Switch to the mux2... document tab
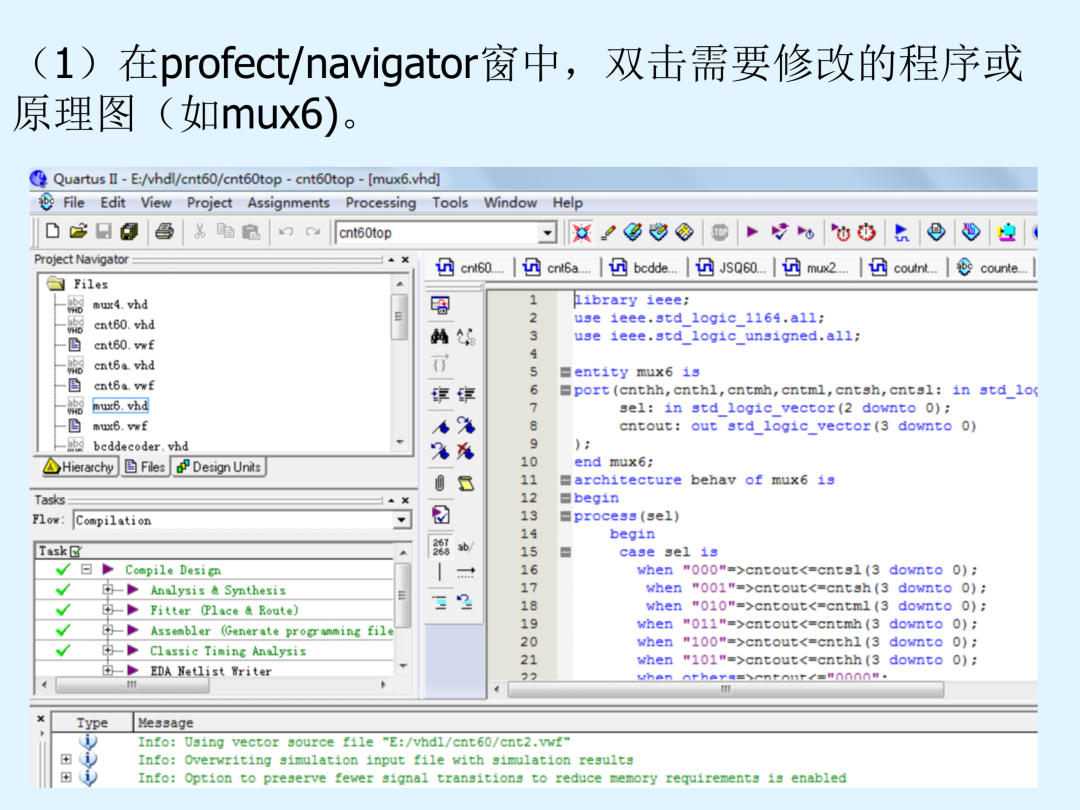This screenshot has width=1080, height=810. click(817, 268)
